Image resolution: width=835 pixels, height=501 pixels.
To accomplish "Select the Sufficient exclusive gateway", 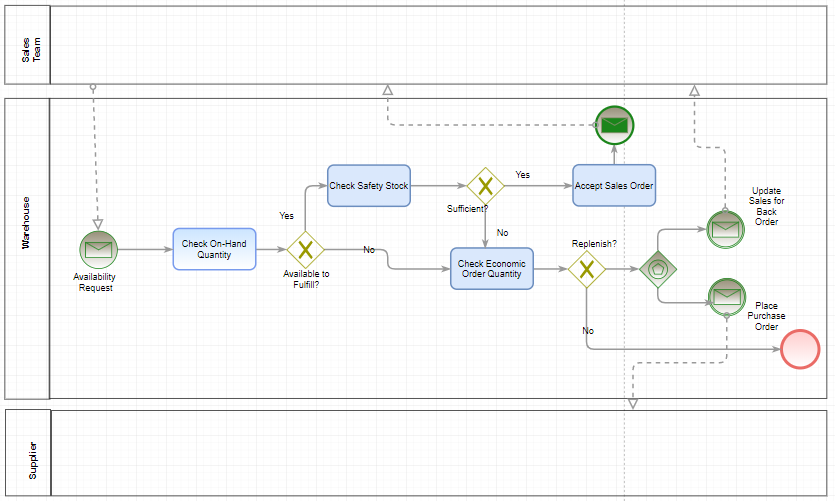I will click(485, 186).
